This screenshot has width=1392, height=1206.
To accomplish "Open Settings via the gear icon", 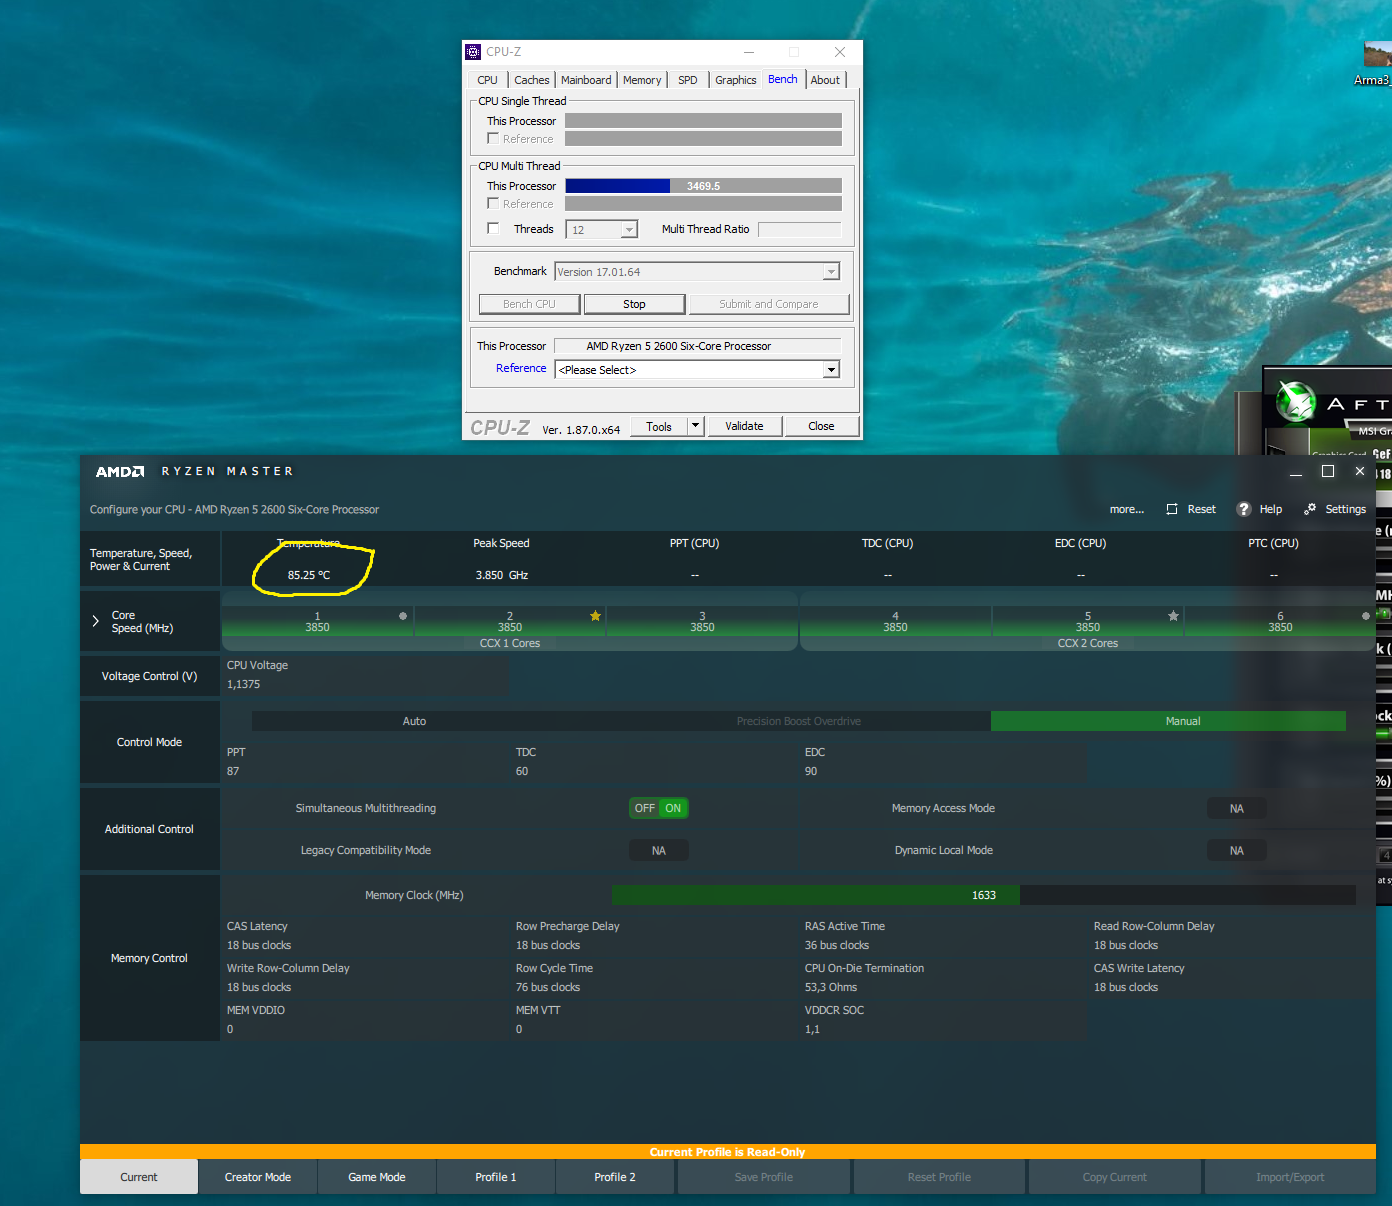I will [x=1310, y=509].
